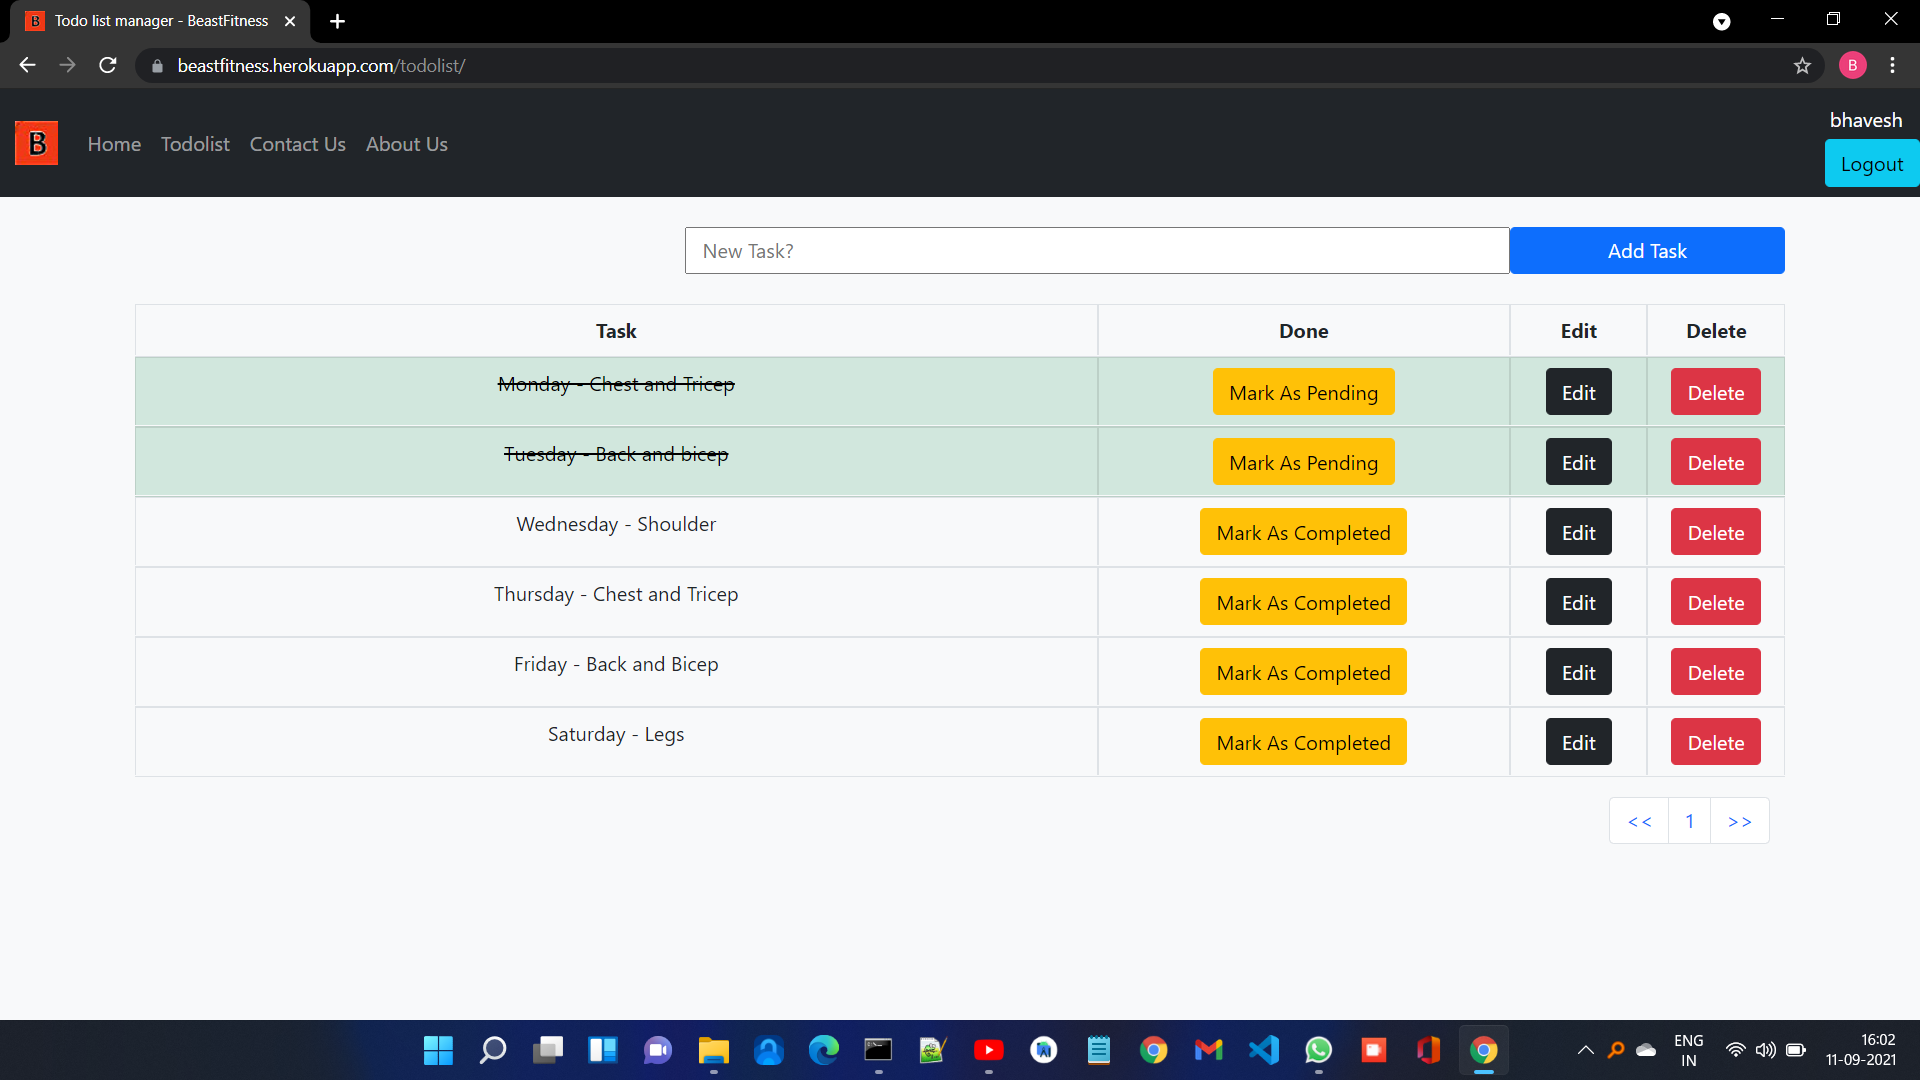Mark Saturday - Legs as completed

(x=1303, y=742)
